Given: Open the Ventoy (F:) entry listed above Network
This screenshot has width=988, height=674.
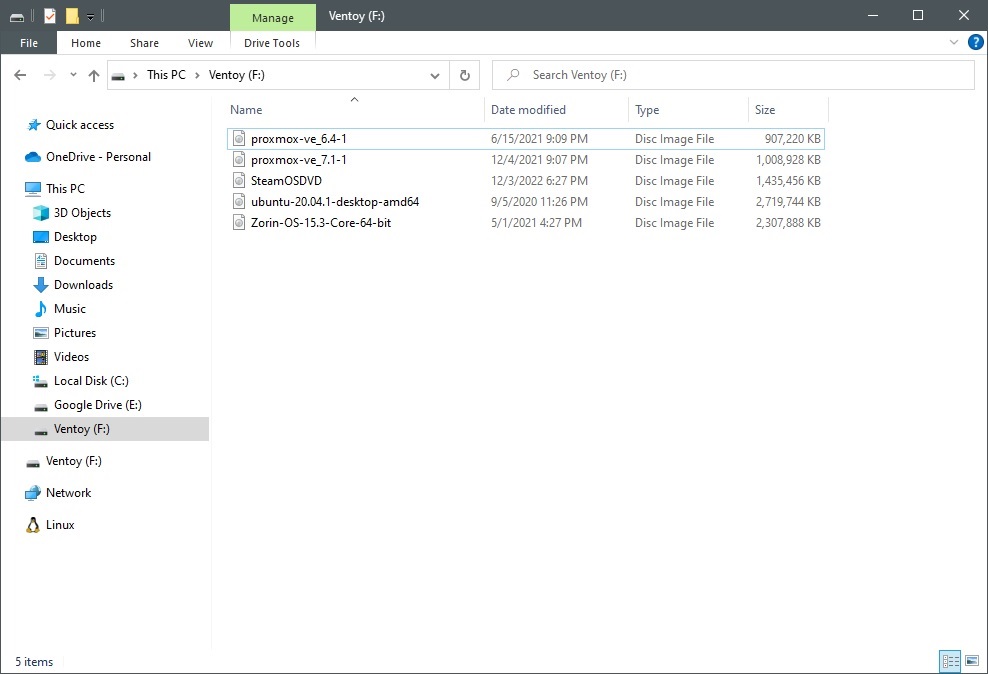Looking at the screenshot, I should (x=73, y=461).
